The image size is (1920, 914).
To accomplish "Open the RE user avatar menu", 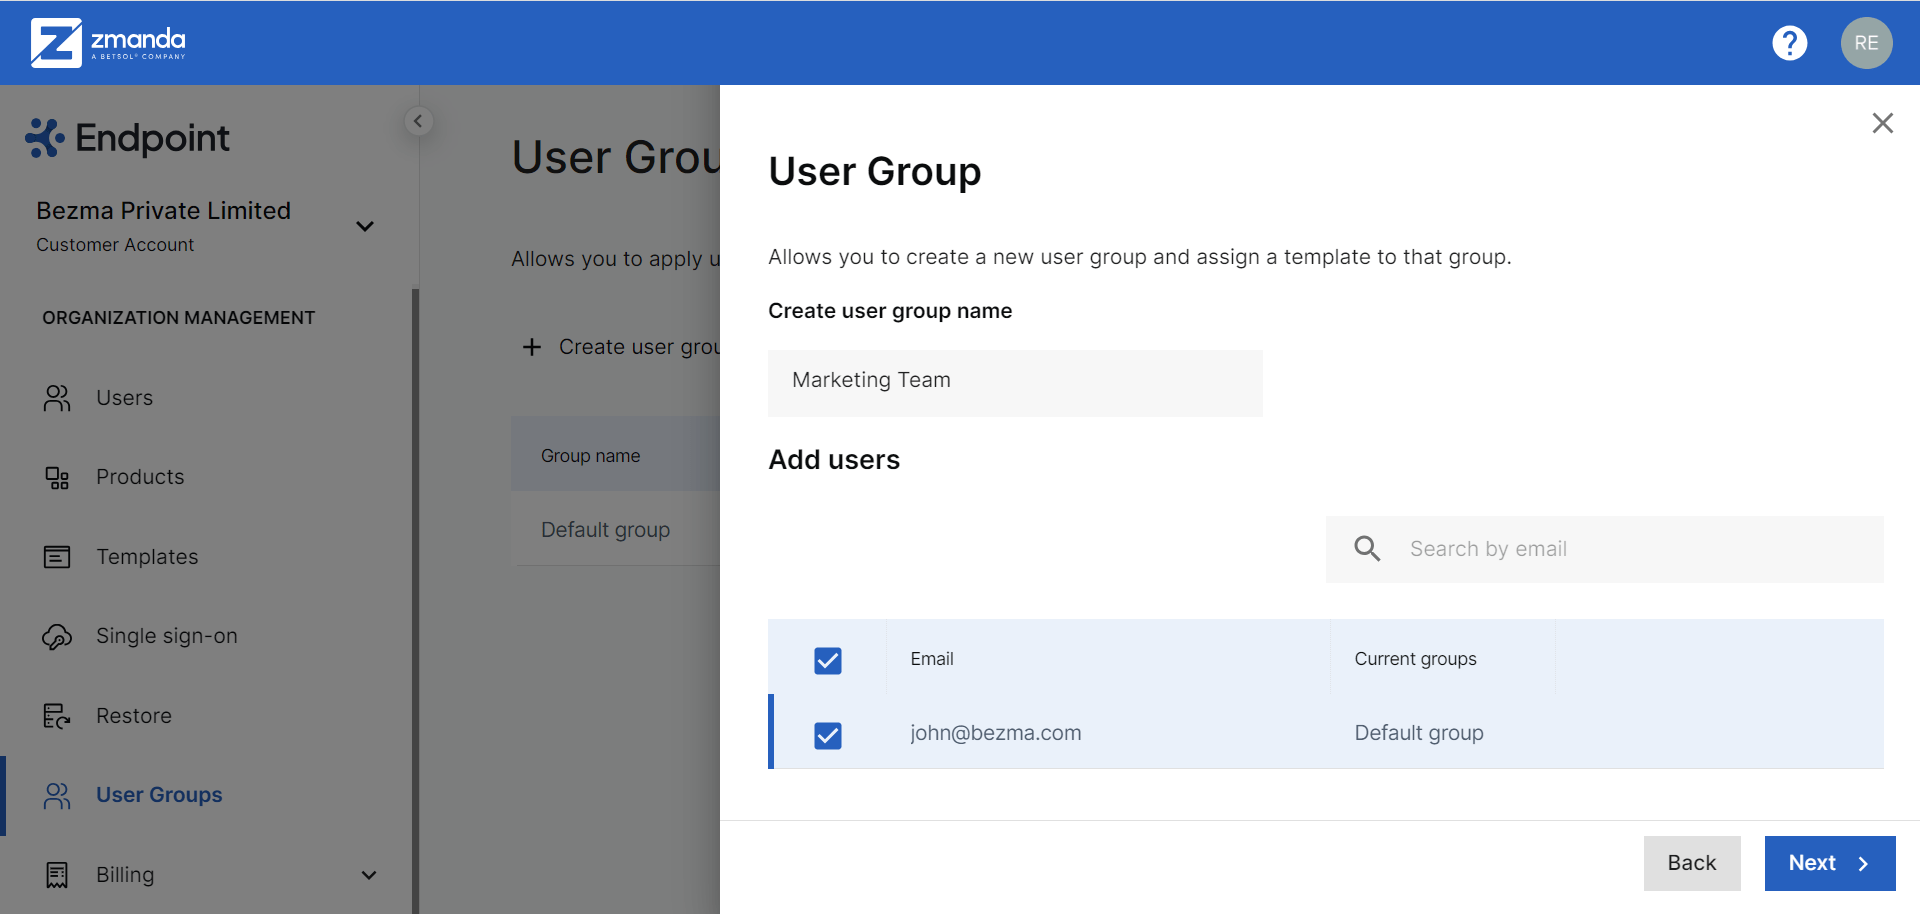I will click(1866, 43).
